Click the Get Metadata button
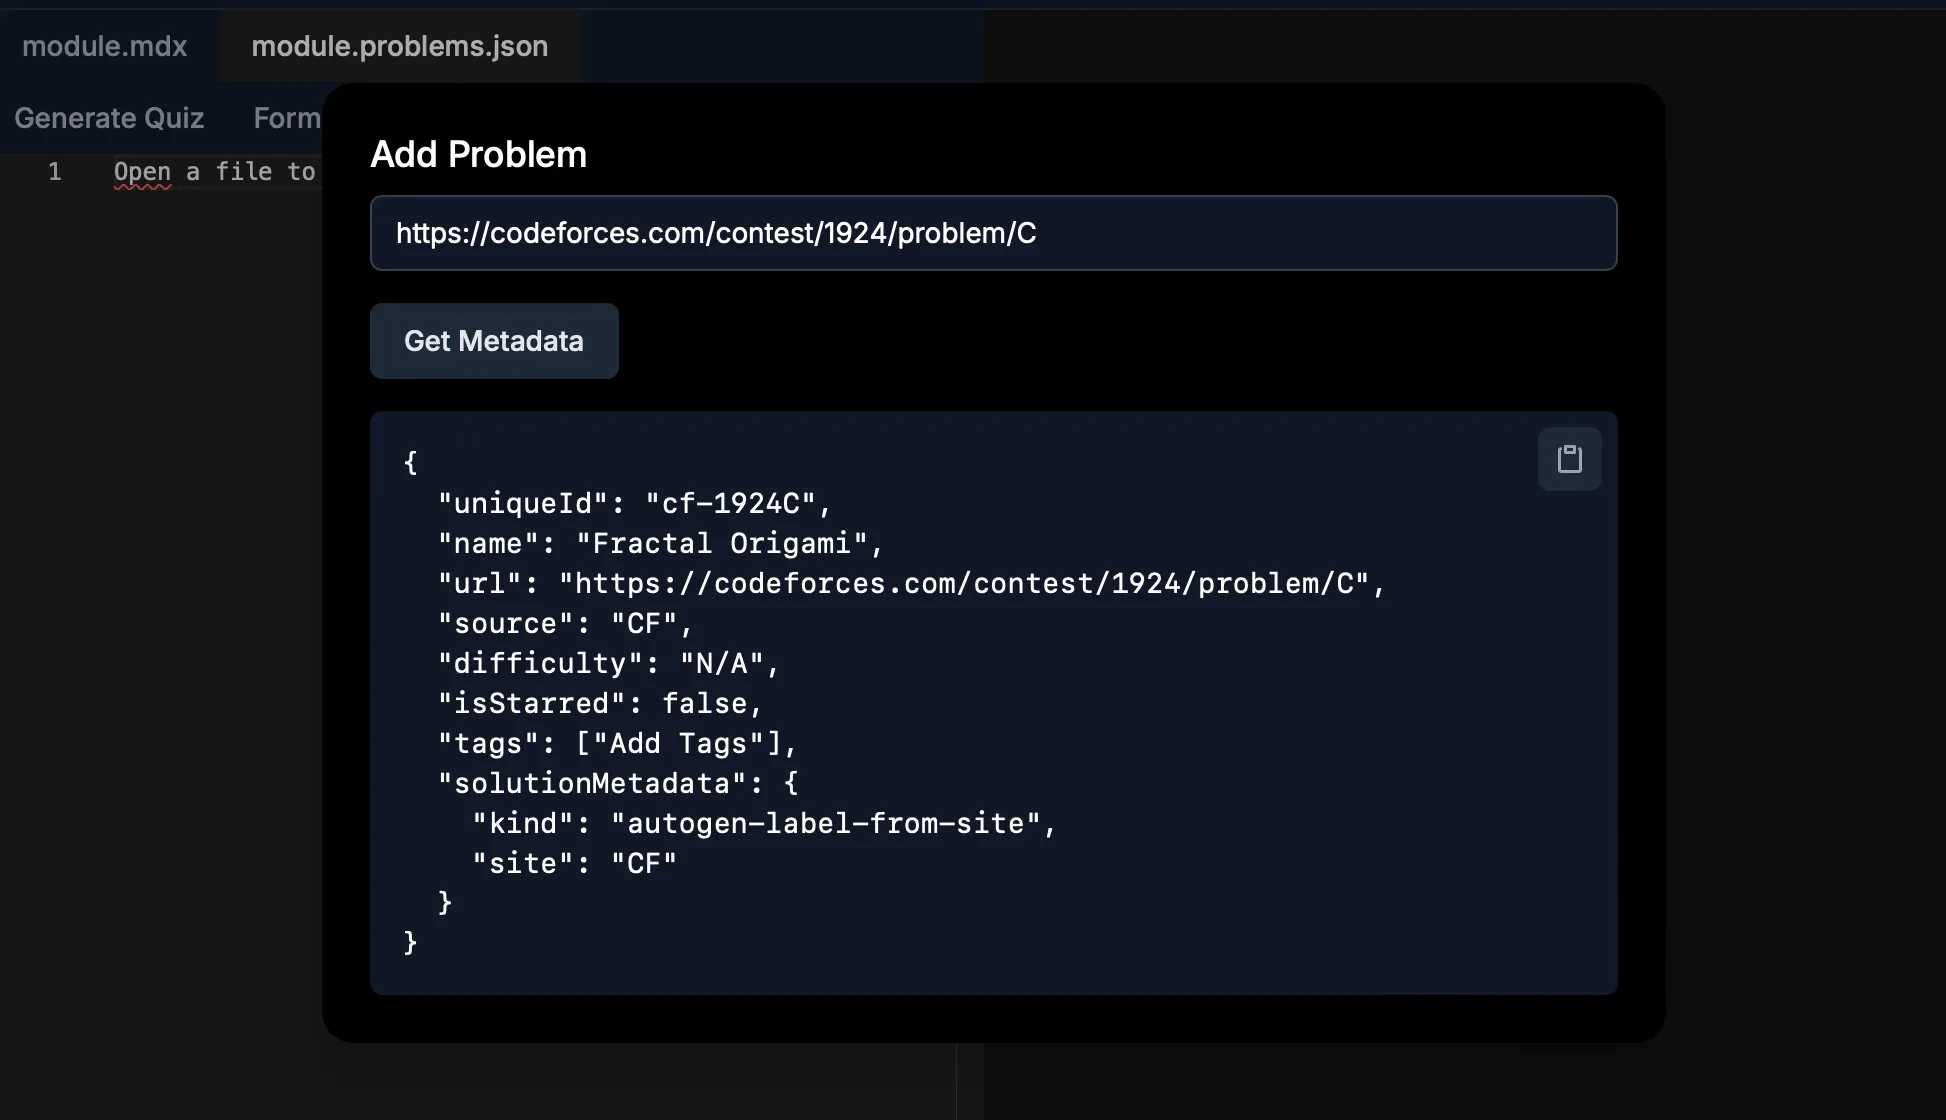 point(494,341)
